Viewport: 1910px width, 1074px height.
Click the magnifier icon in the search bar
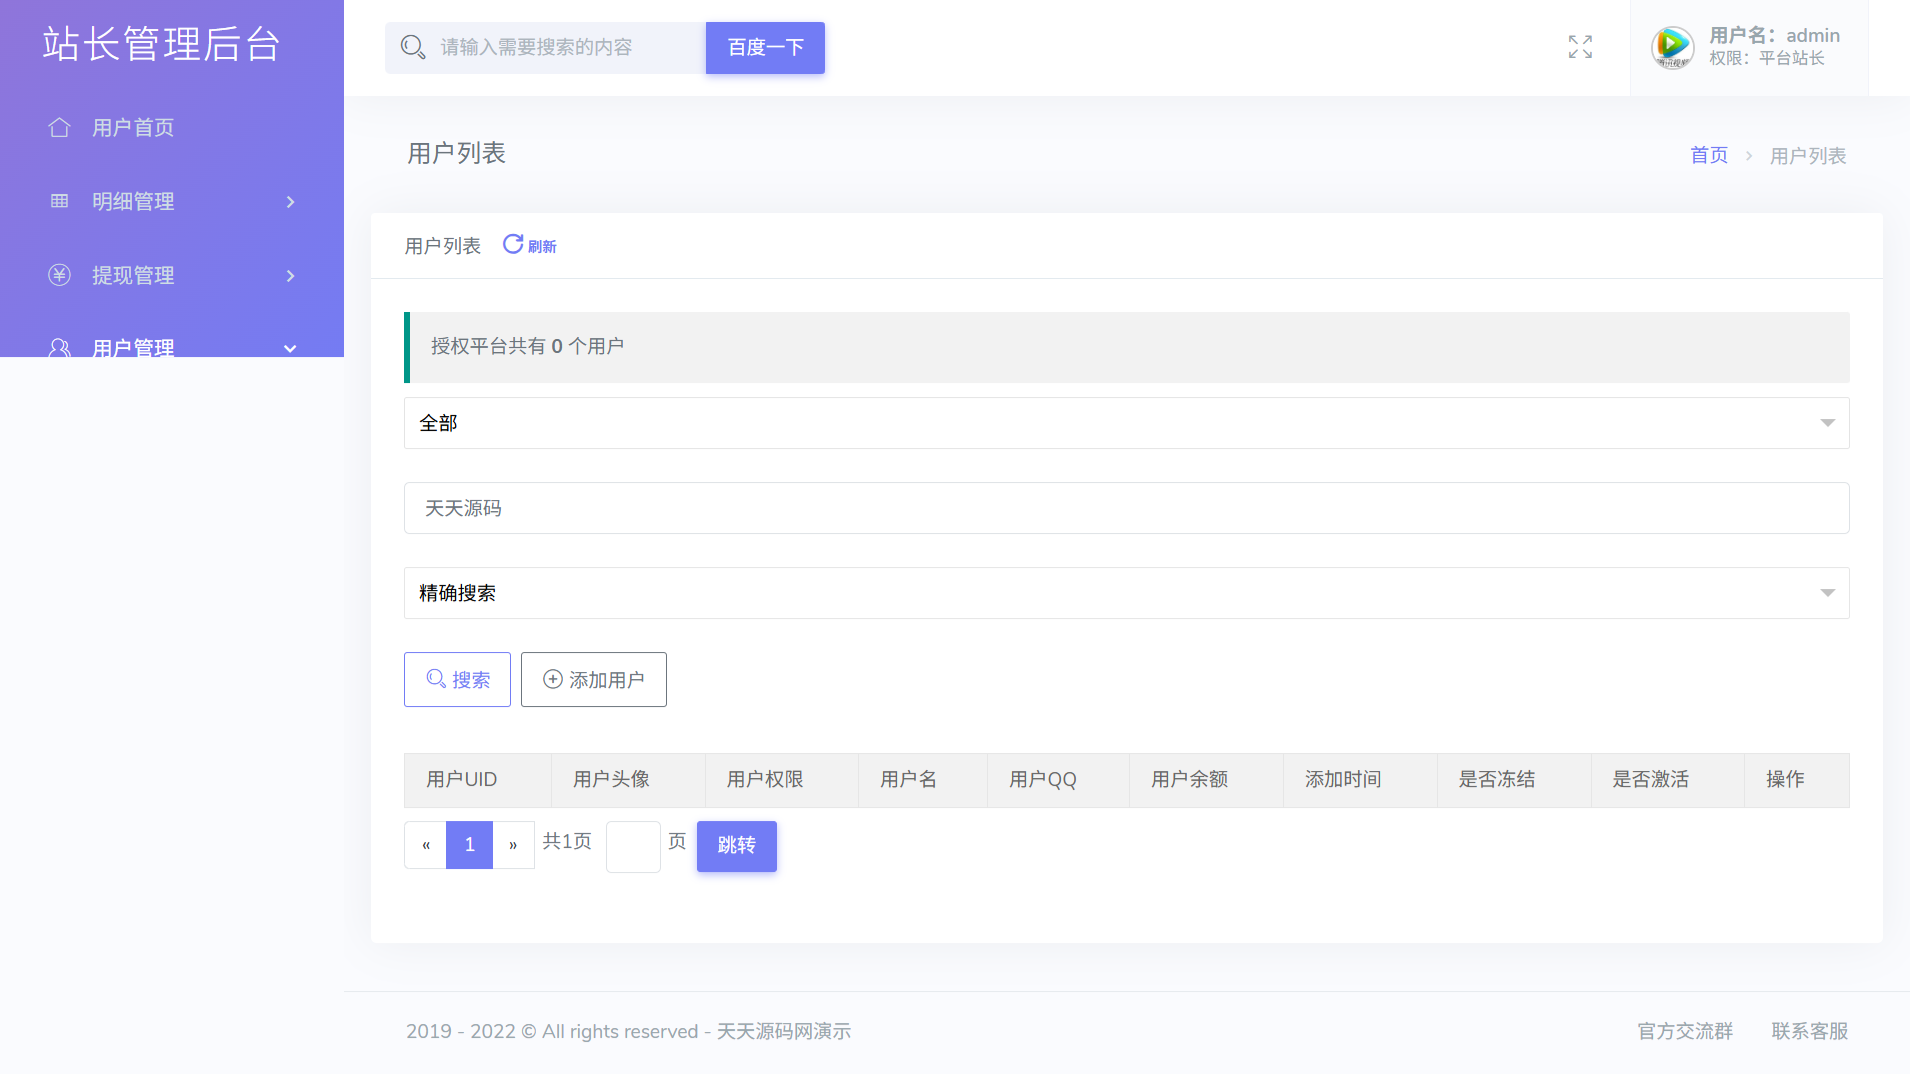[x=413, y=47]
